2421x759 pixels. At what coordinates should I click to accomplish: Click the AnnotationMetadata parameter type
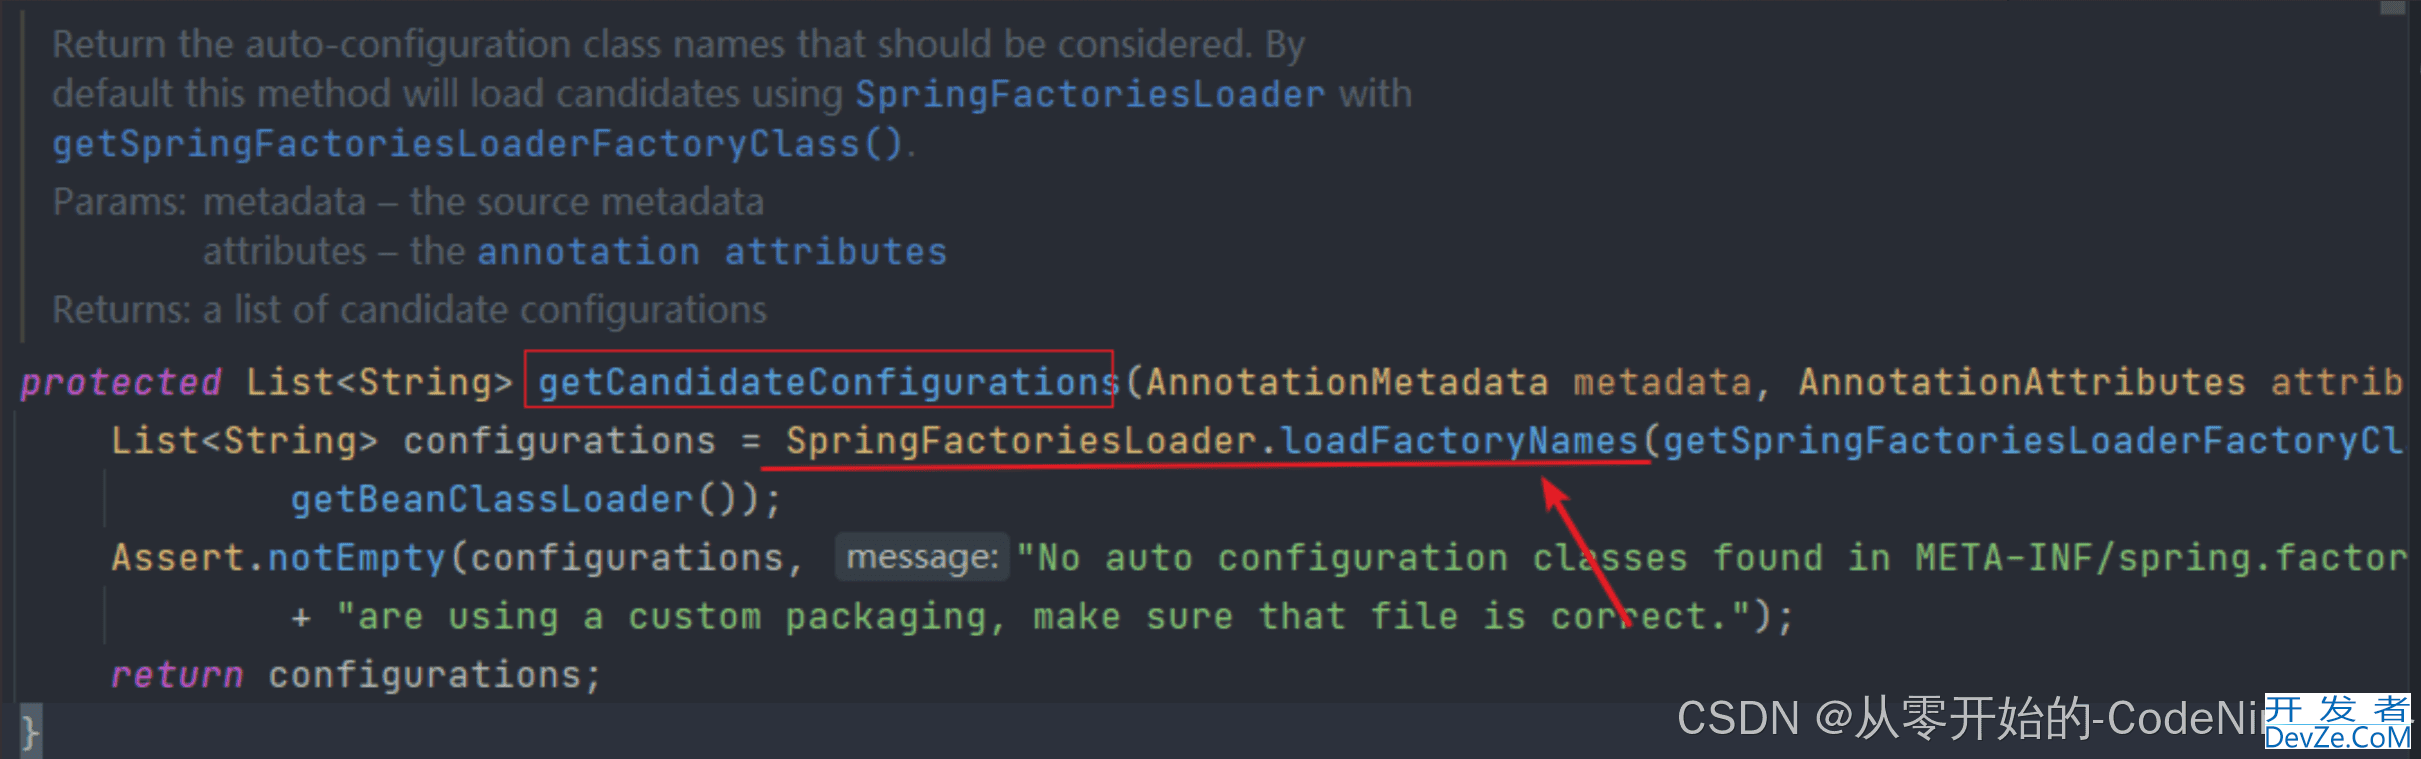[1346, 382]
